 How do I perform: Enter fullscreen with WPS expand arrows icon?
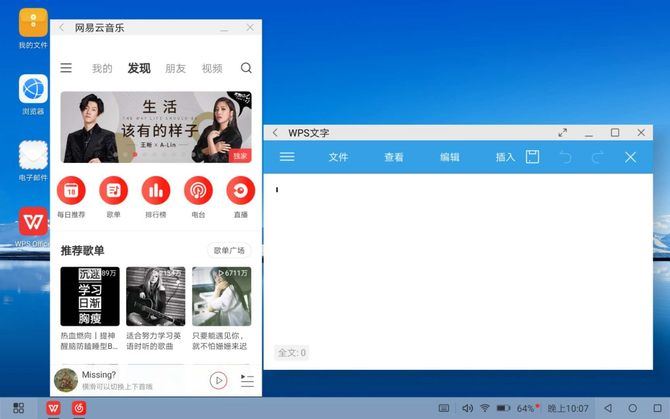(x=563, y=133)
